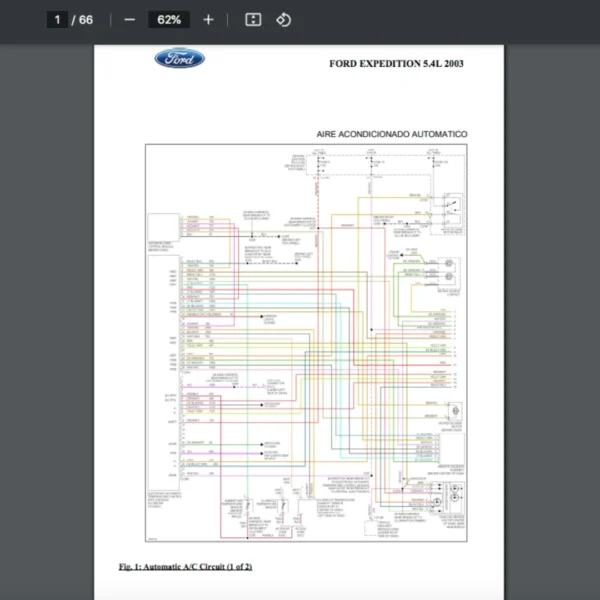Click the white space between the Ford logo and title
The image size is (600, 600).
tap(265, 62)
